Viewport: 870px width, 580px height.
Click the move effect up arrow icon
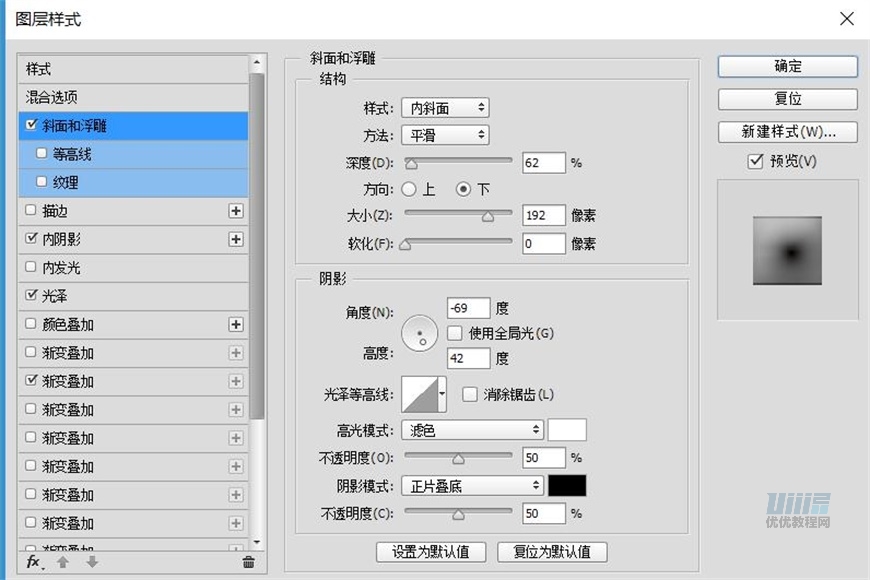[x=63, y=562]
